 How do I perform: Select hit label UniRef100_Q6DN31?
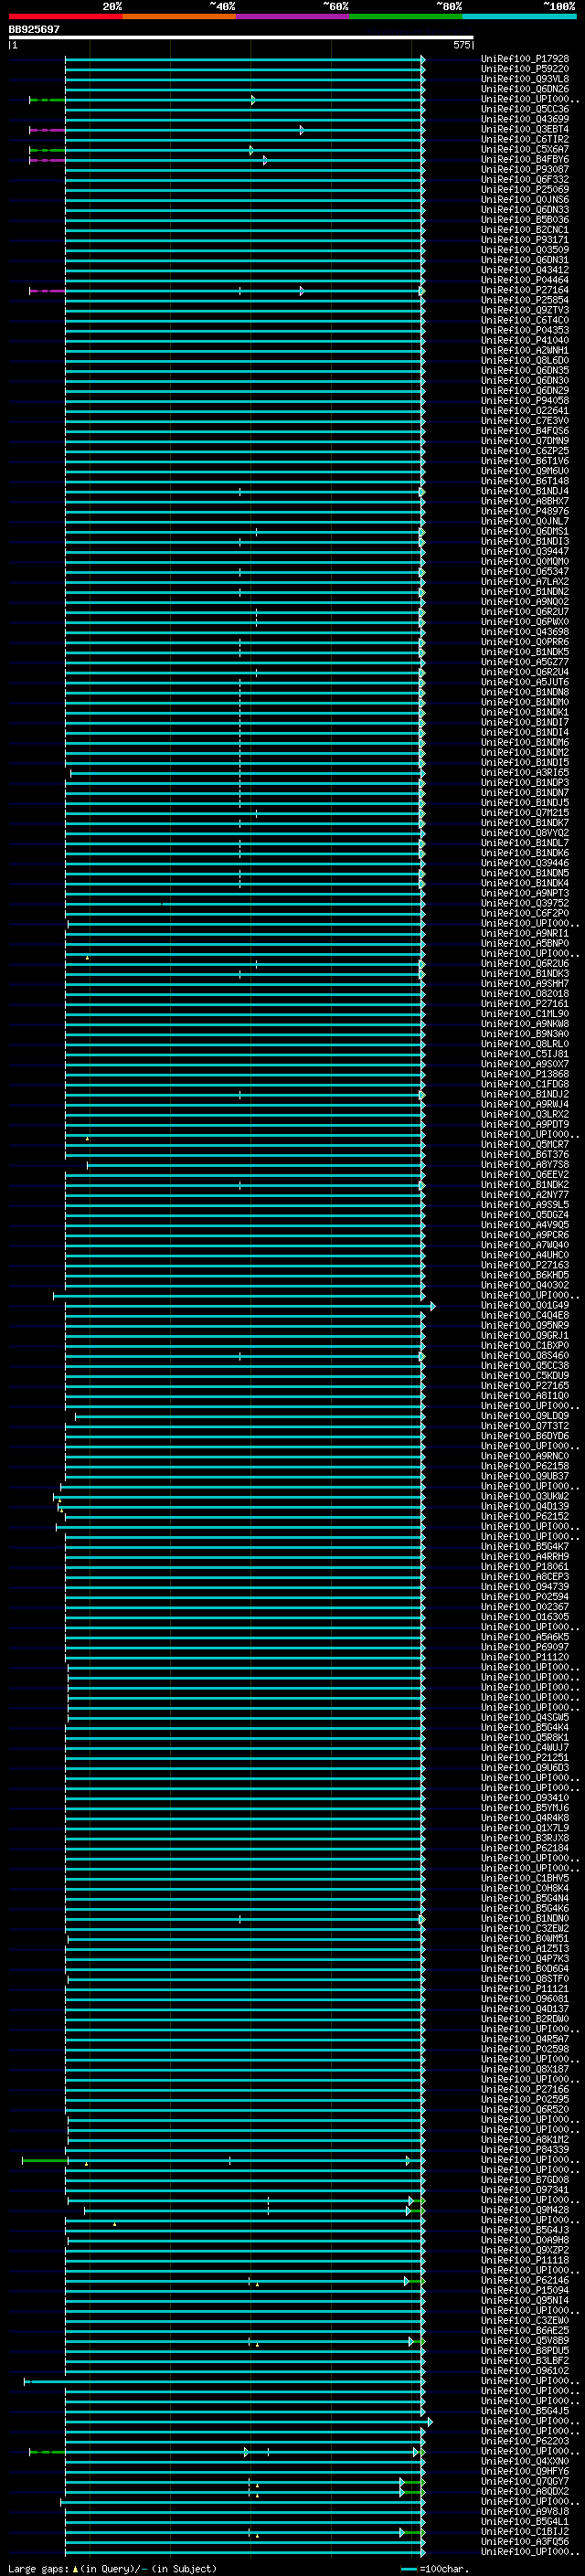524,260
